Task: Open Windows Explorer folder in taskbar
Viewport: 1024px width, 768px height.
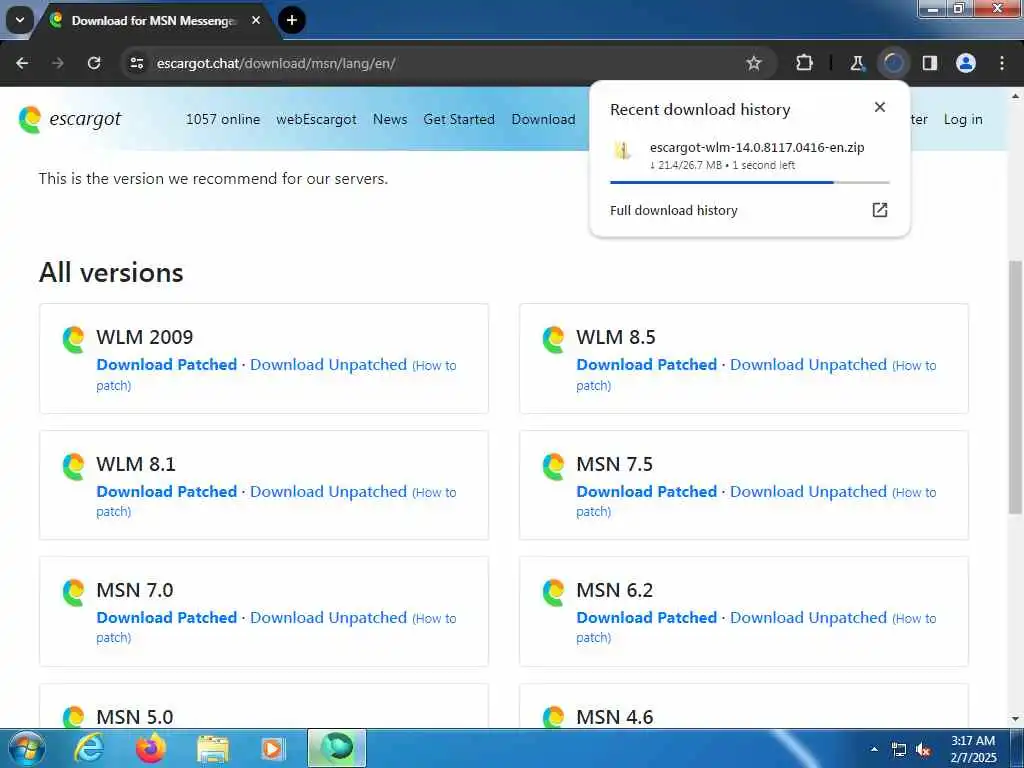Action: coord(213,750)
